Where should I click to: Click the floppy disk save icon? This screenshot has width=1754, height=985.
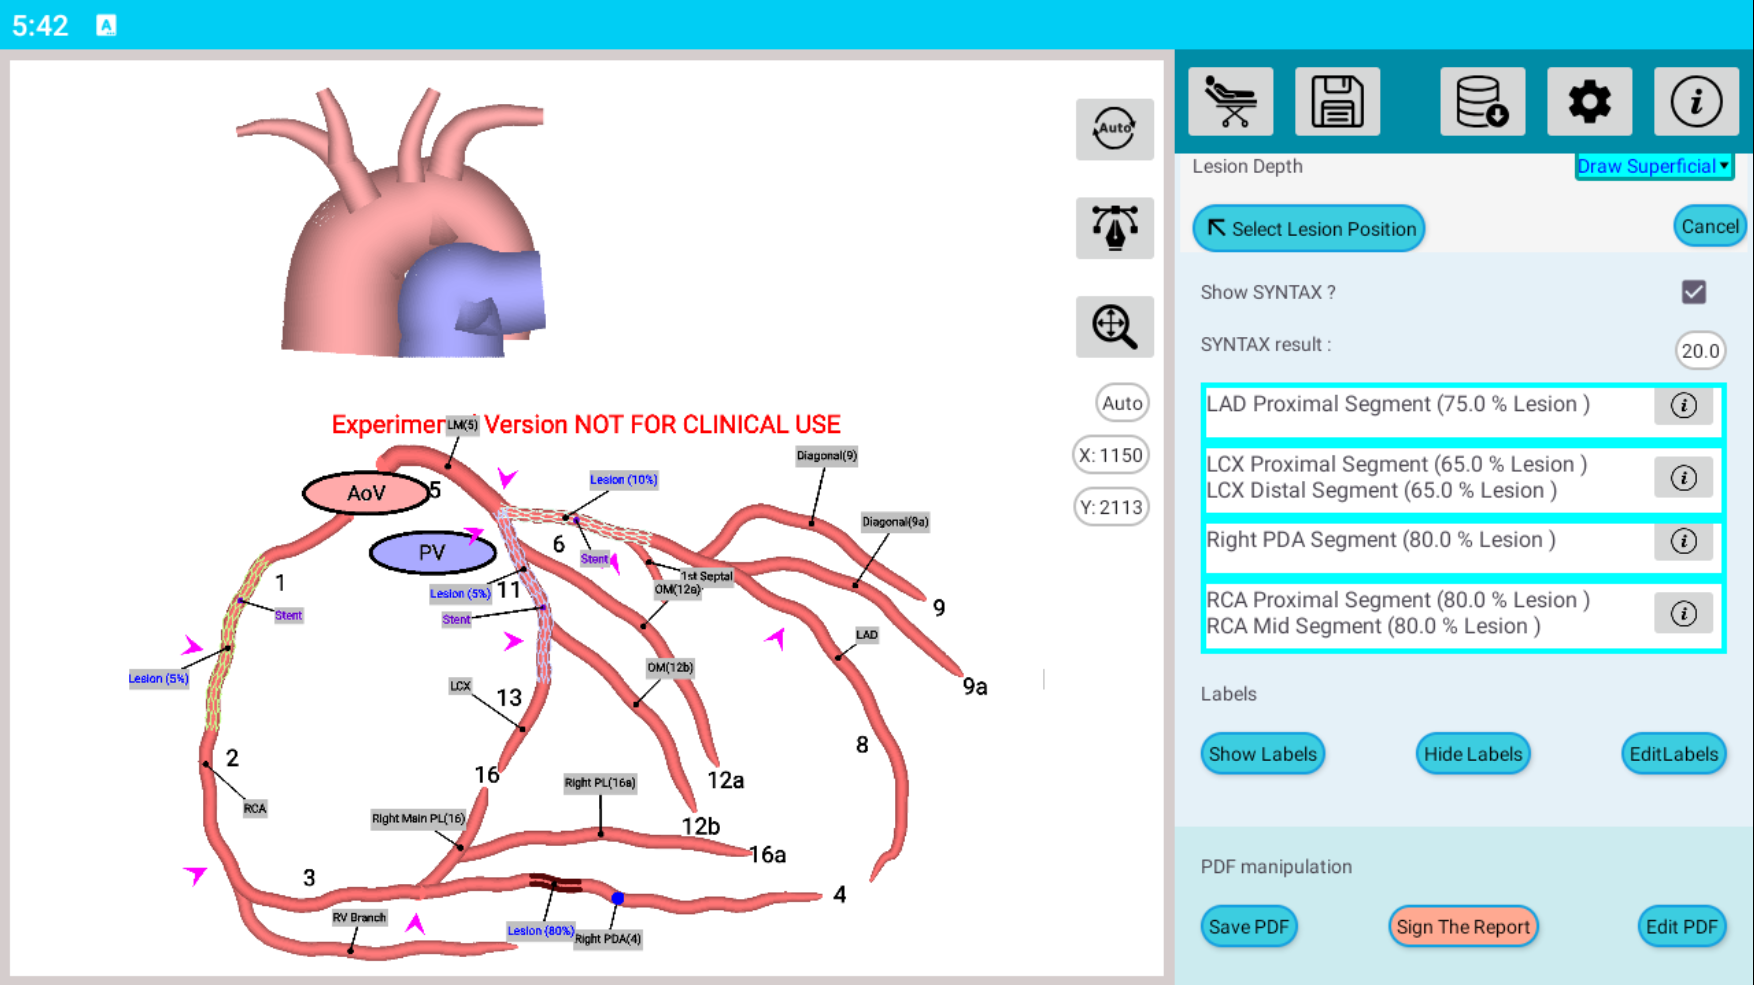tap(1337, 102)
